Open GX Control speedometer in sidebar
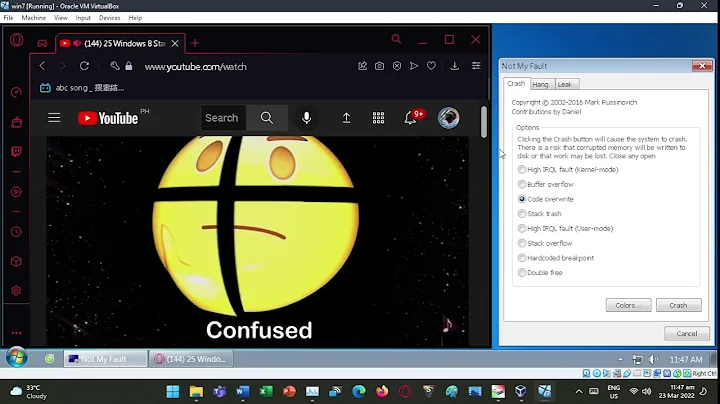The width and height of the screenshot is (720, 404). click(x=16, y=93)
